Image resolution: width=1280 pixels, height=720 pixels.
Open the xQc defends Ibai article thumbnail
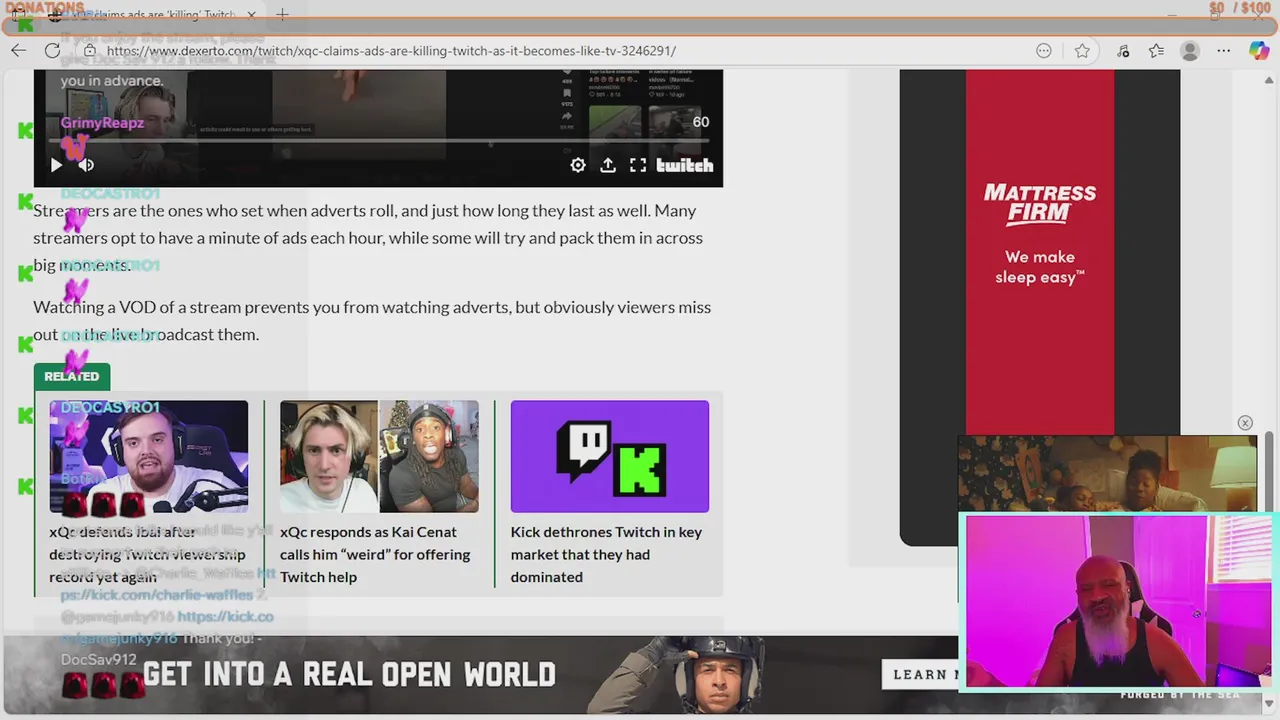(x=149, y=456)
